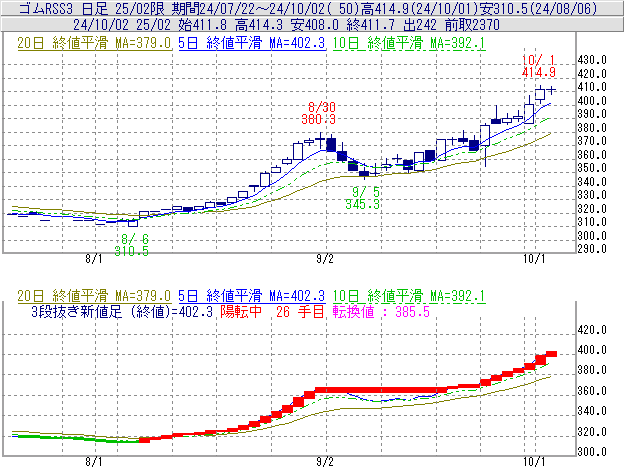Click the last candlestick on the upper chart
Image resolution: width=624 pixels, height=475 pixels.
[x=551, y=90]
